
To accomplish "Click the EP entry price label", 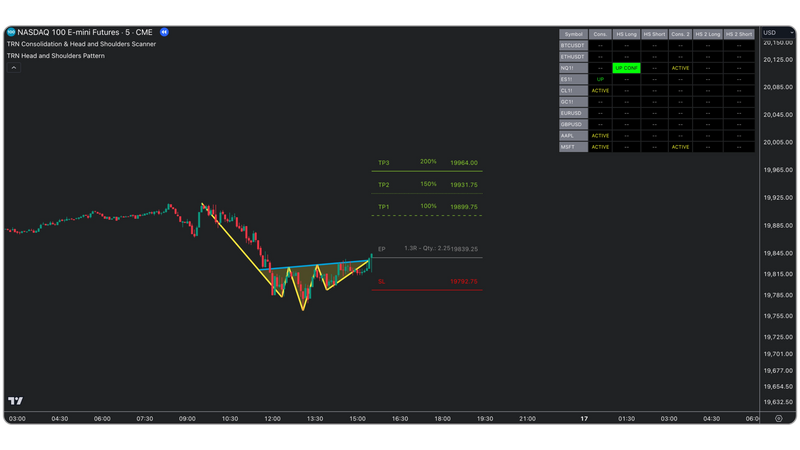I will pyautogui.click(x=381, y=249).
